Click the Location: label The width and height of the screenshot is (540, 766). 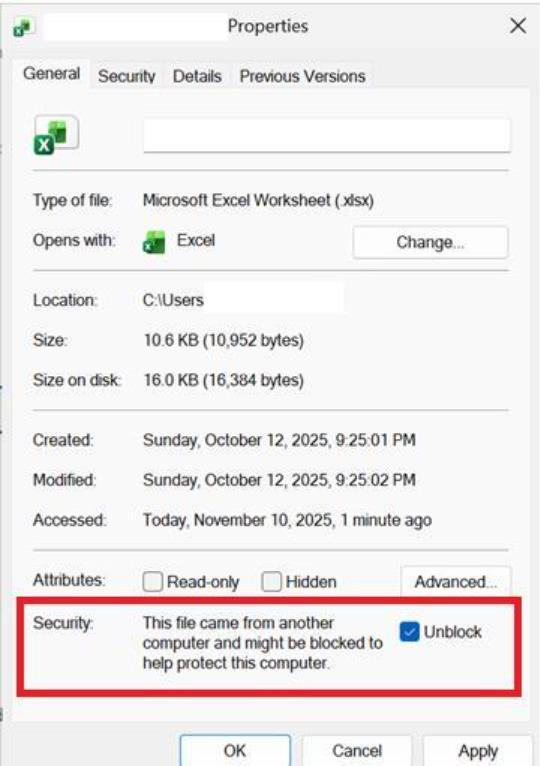(x=65, y=300)
